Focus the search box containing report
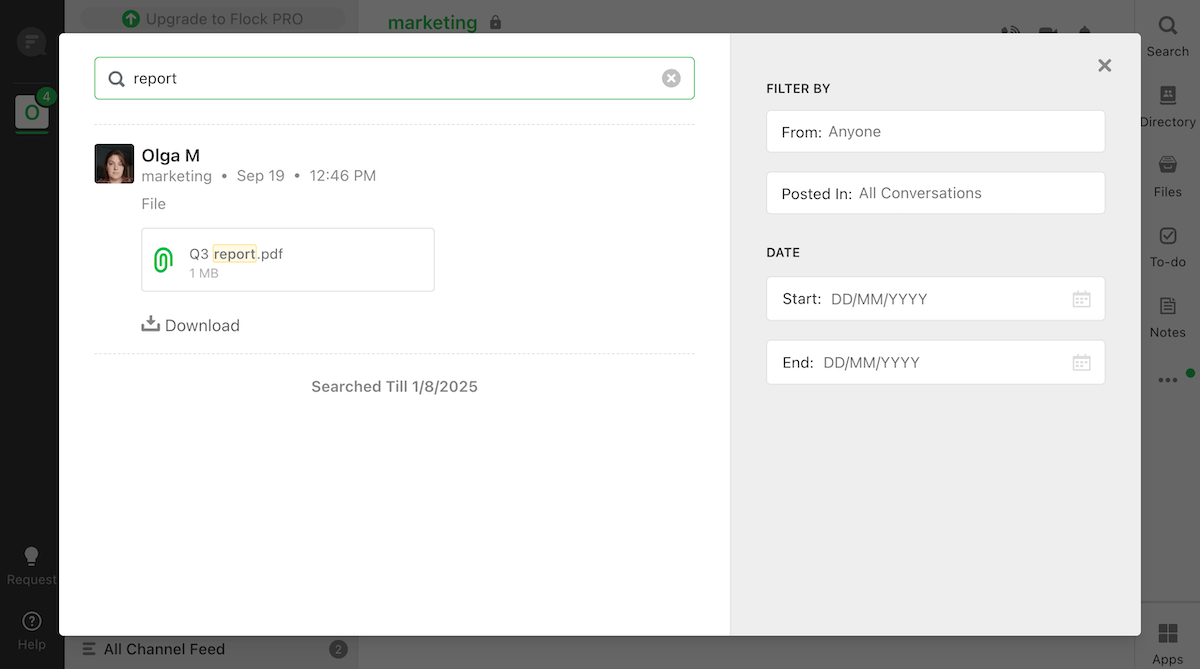 [x=390, y=78]
